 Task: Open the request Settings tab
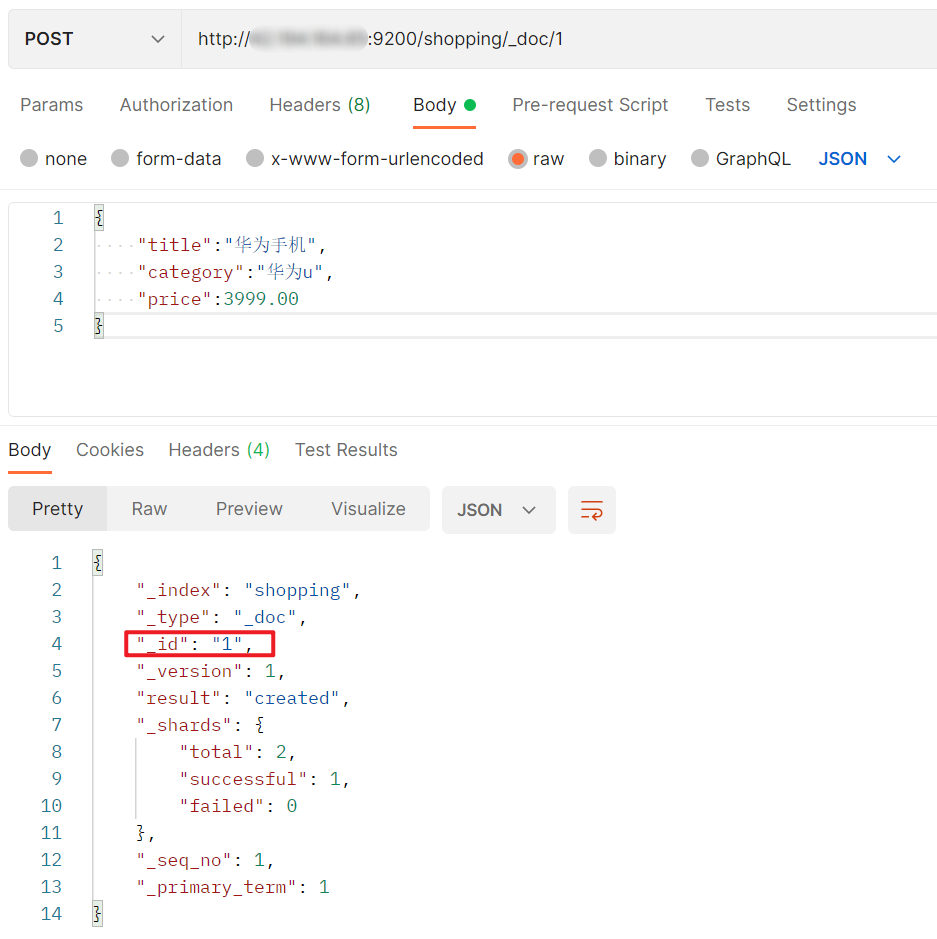click(x=821, y=105)
